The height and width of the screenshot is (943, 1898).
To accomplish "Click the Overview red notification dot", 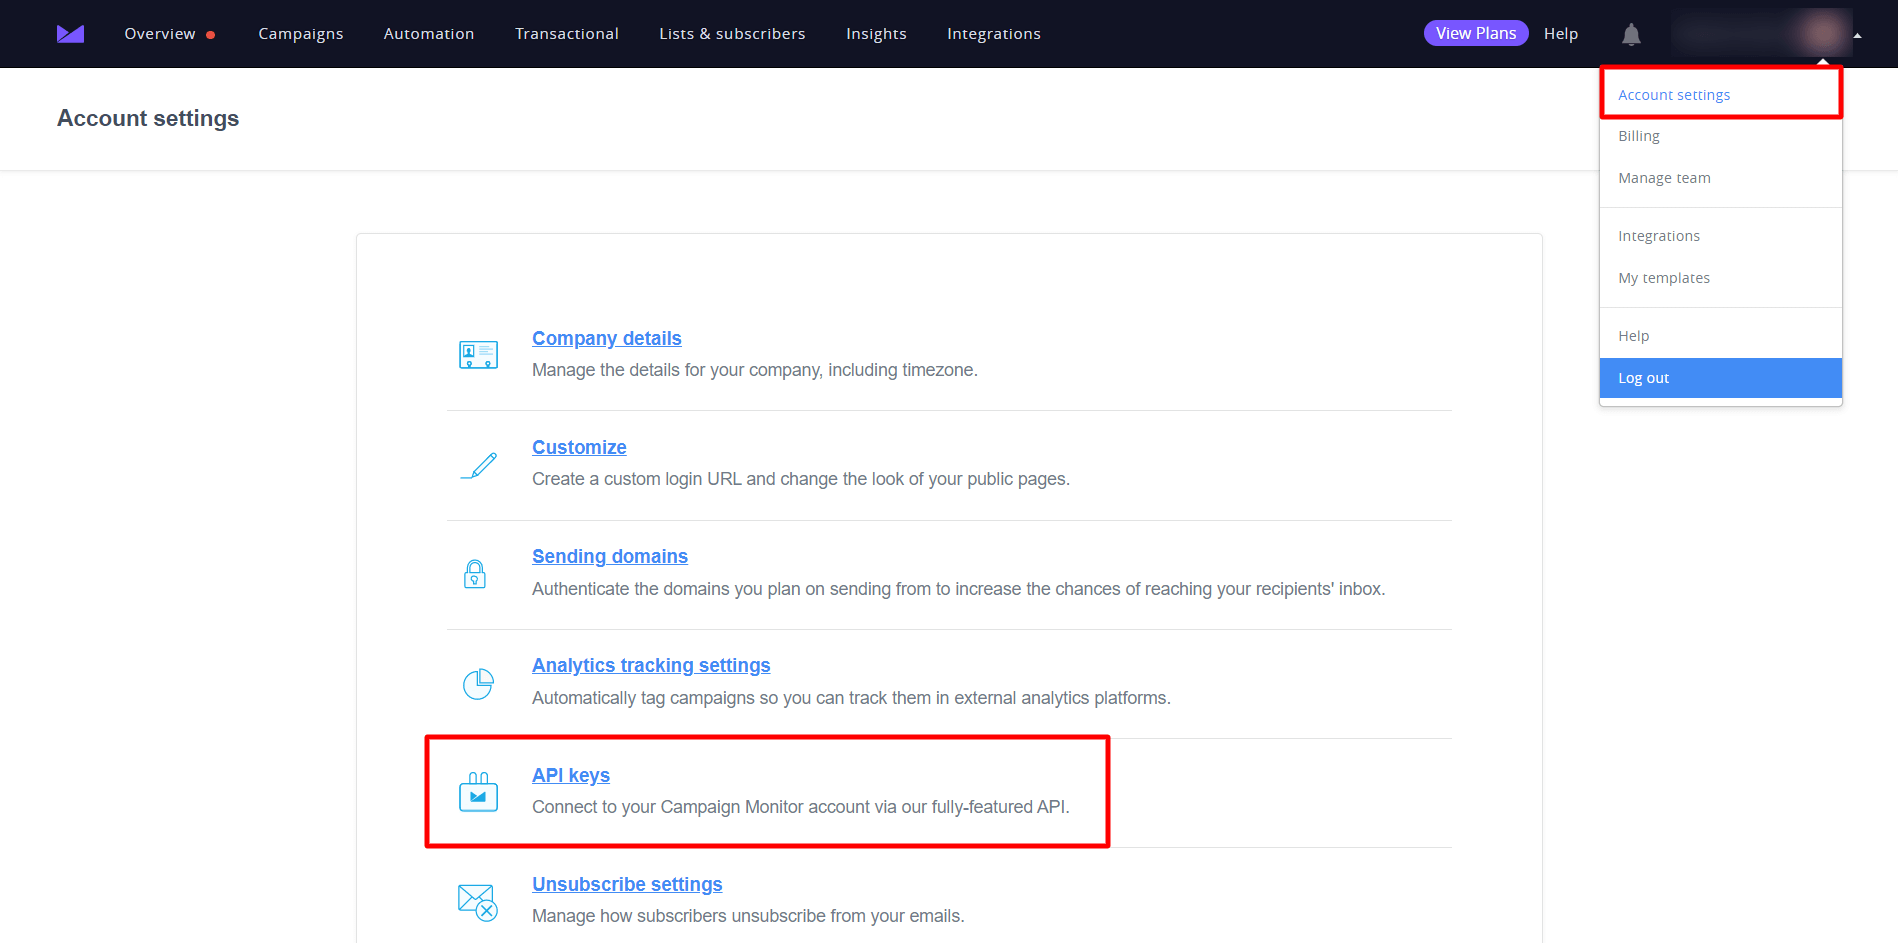I will (212, 33).
